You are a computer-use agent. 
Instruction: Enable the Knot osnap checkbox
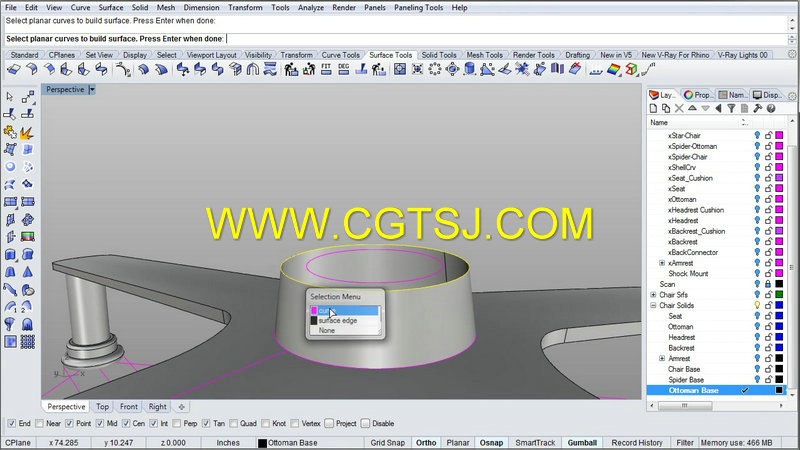click(x=266, y=423)
